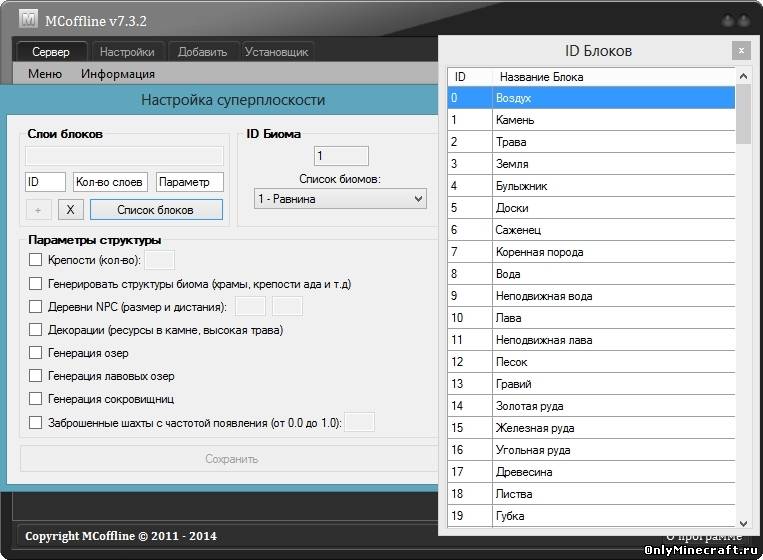Click the MCoffline logo icon in title bar

pos(28,19)
